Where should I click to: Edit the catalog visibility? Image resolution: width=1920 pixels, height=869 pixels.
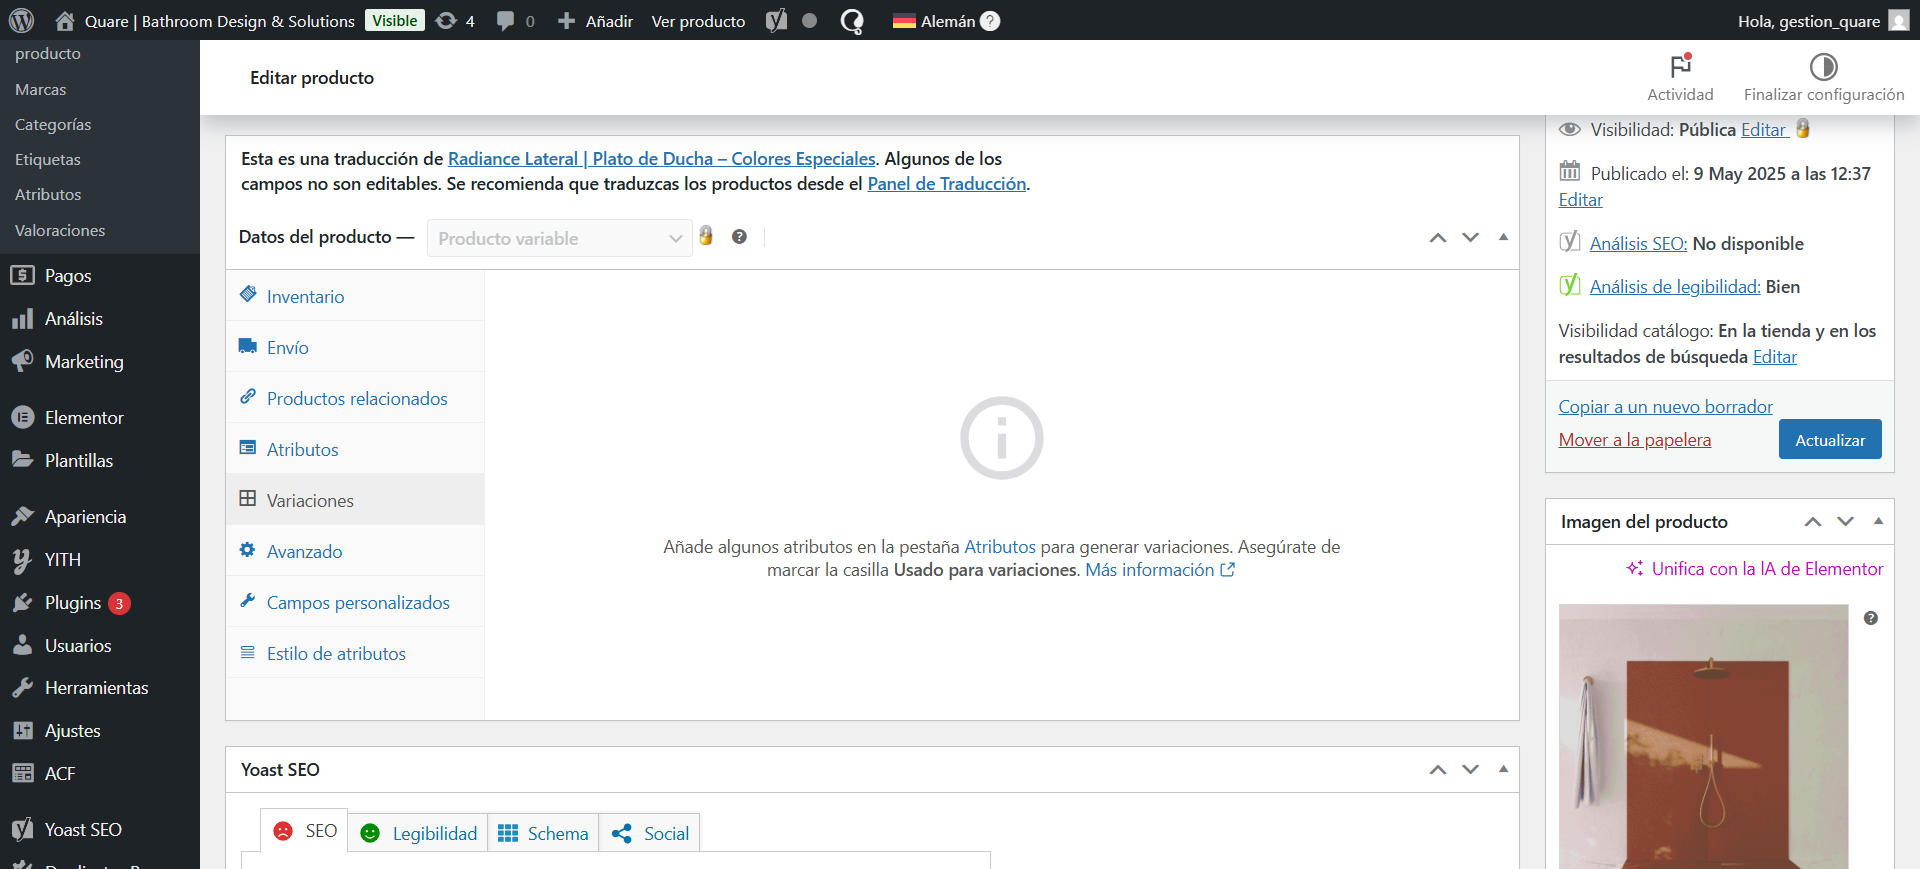tap(1774, 357)
